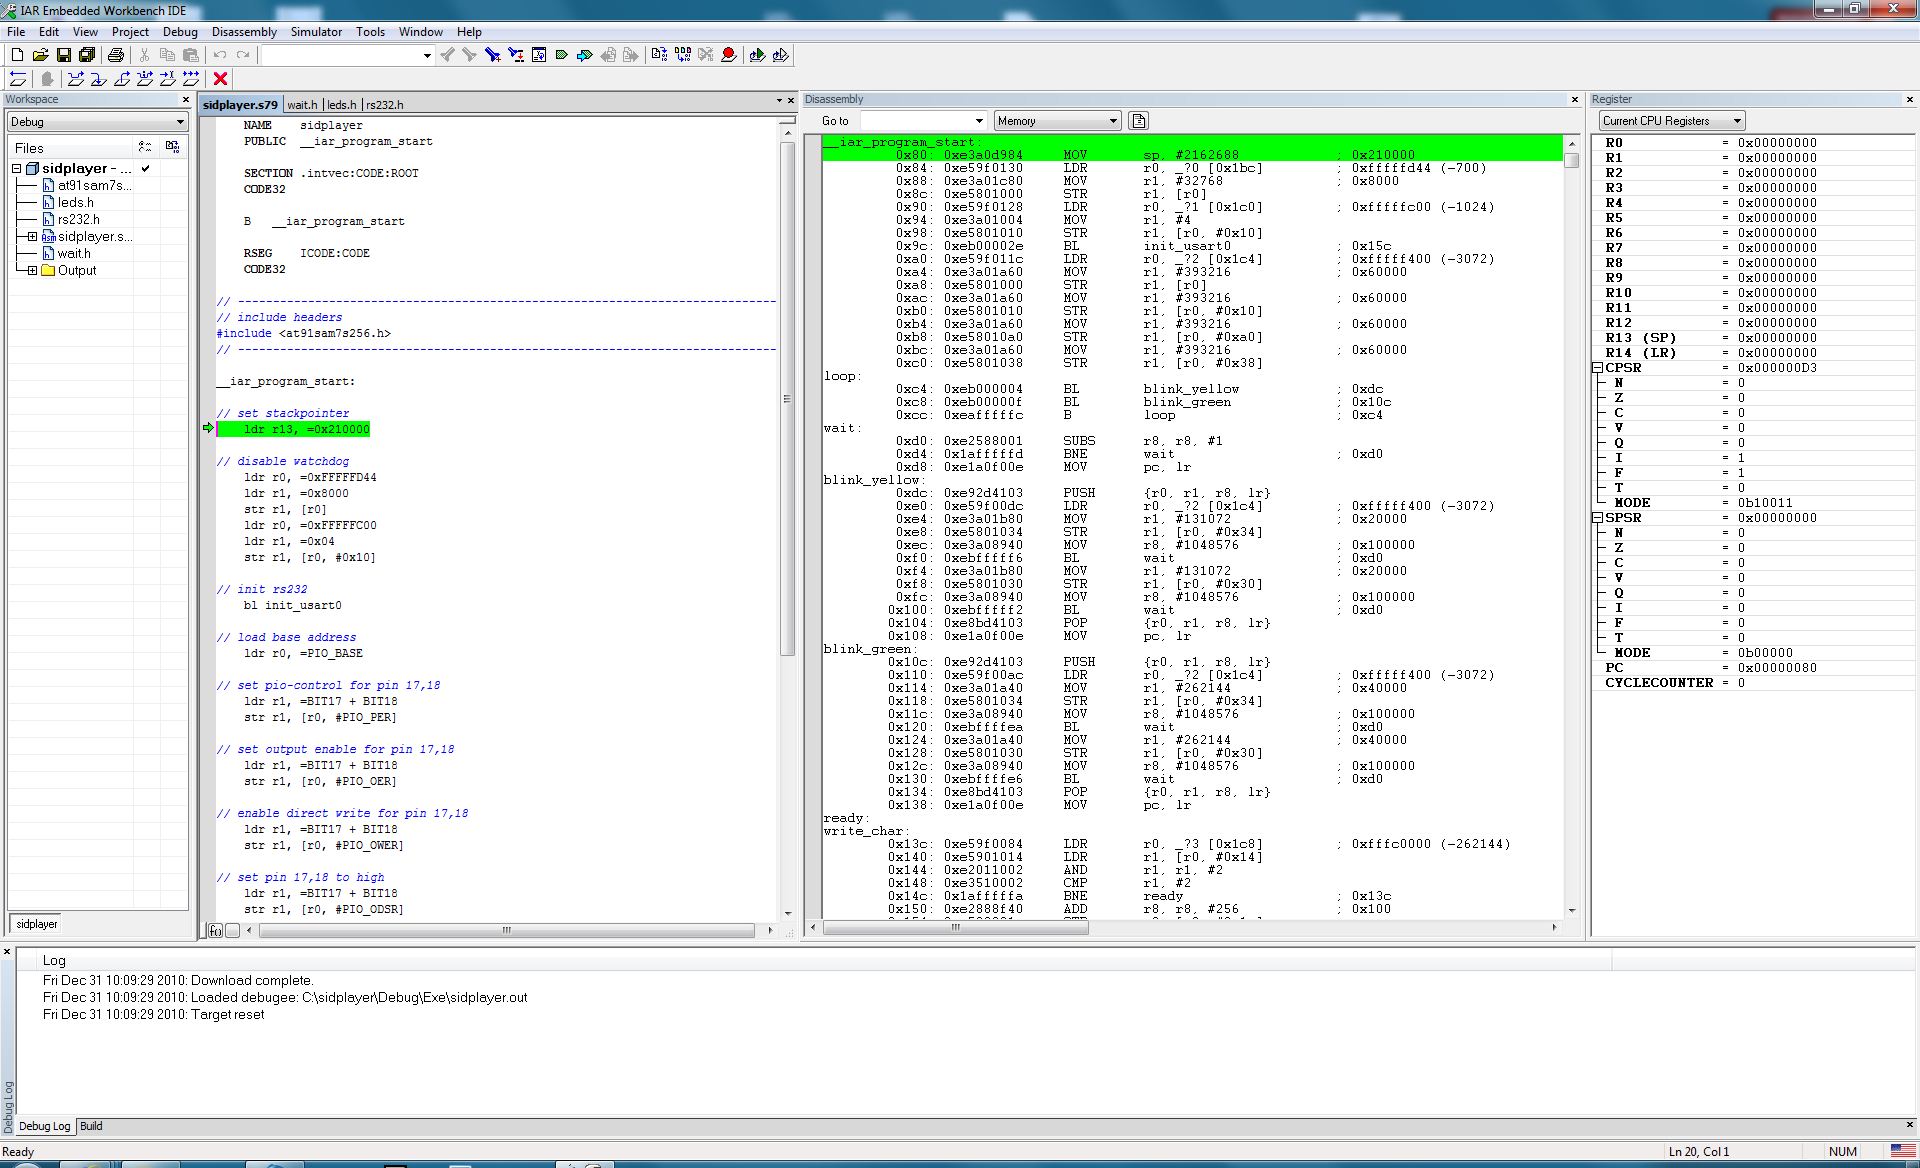Viewport: 1920px width, 1168px height.
Task: Click the Run to Cursor icon
Action: (168, 78)
